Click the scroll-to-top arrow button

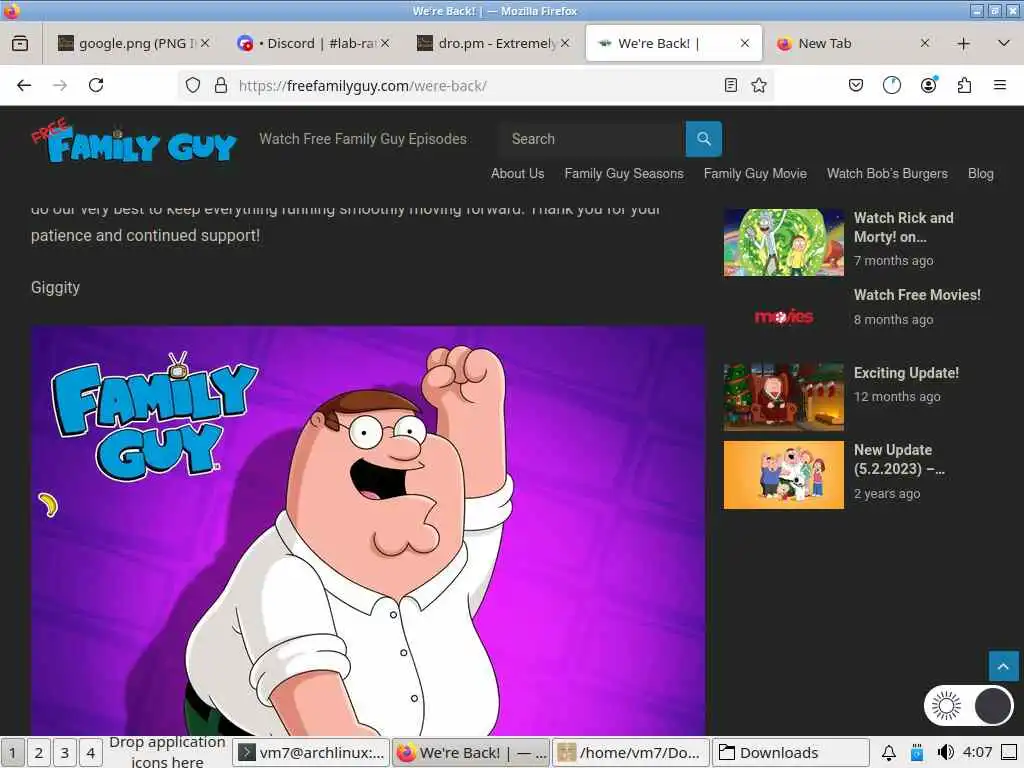1003,666
